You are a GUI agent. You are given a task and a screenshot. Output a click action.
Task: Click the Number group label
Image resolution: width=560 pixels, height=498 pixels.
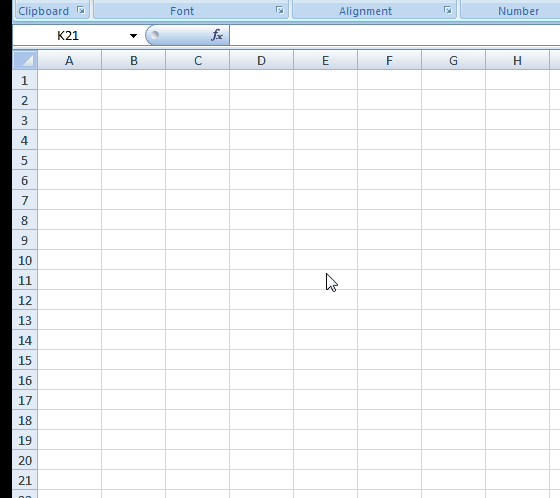point(519,11)
